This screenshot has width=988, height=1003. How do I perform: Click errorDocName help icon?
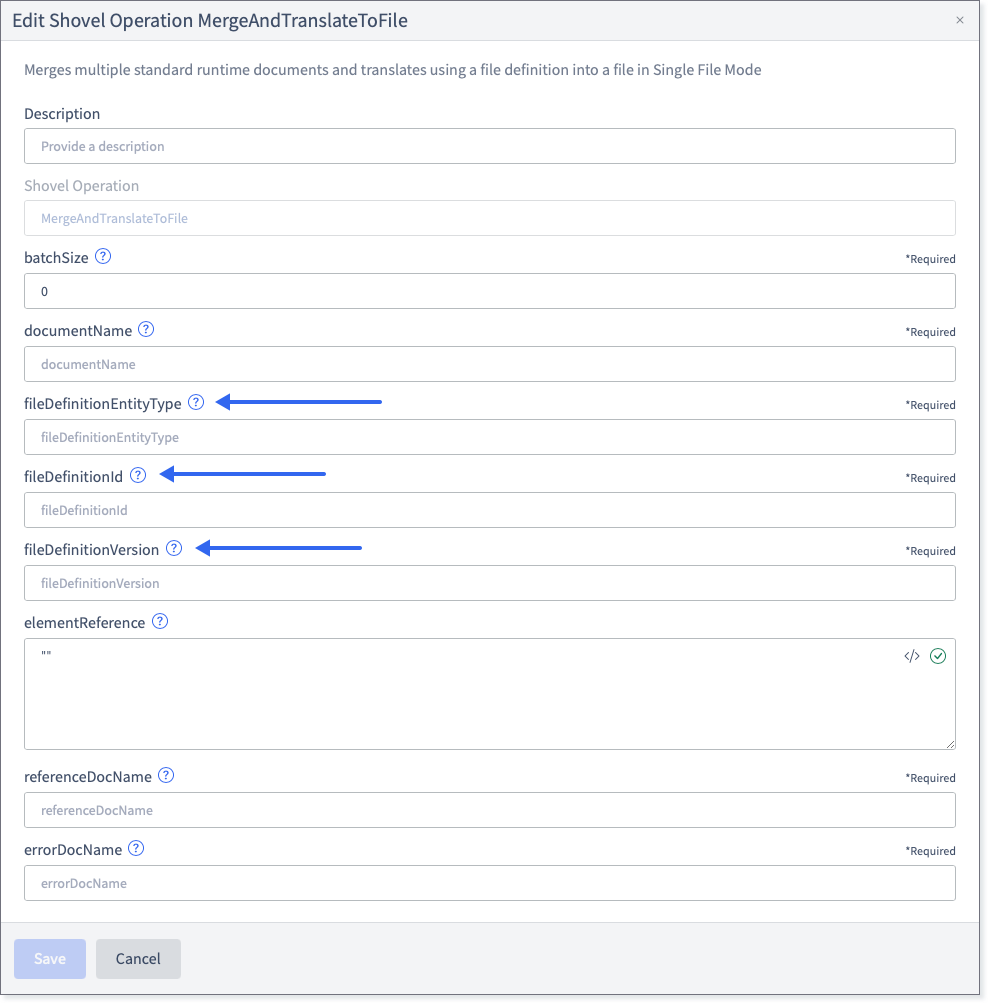136,848
